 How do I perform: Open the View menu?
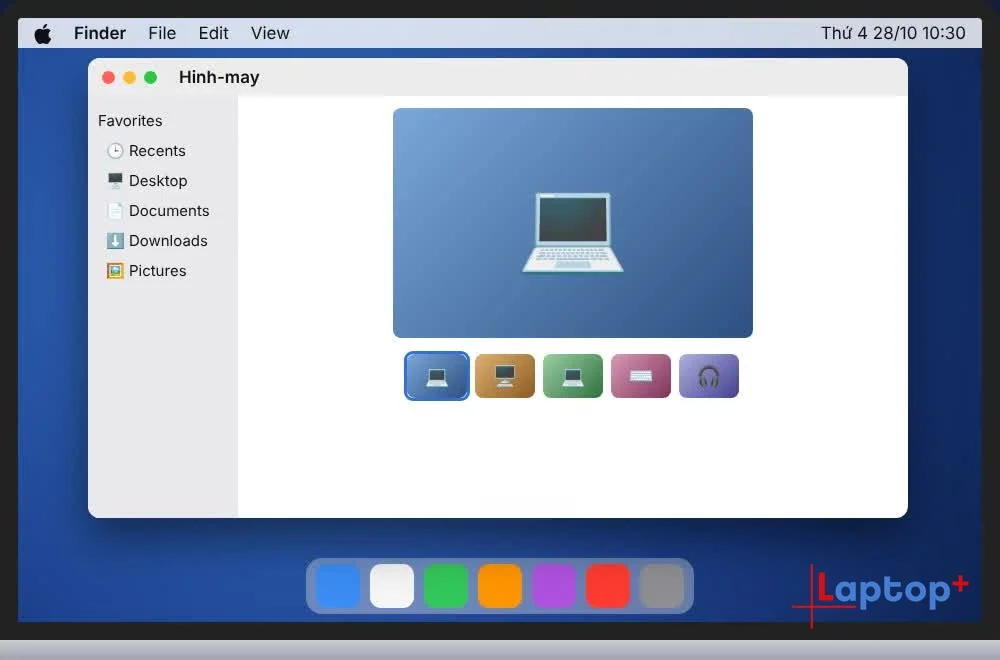270,33
